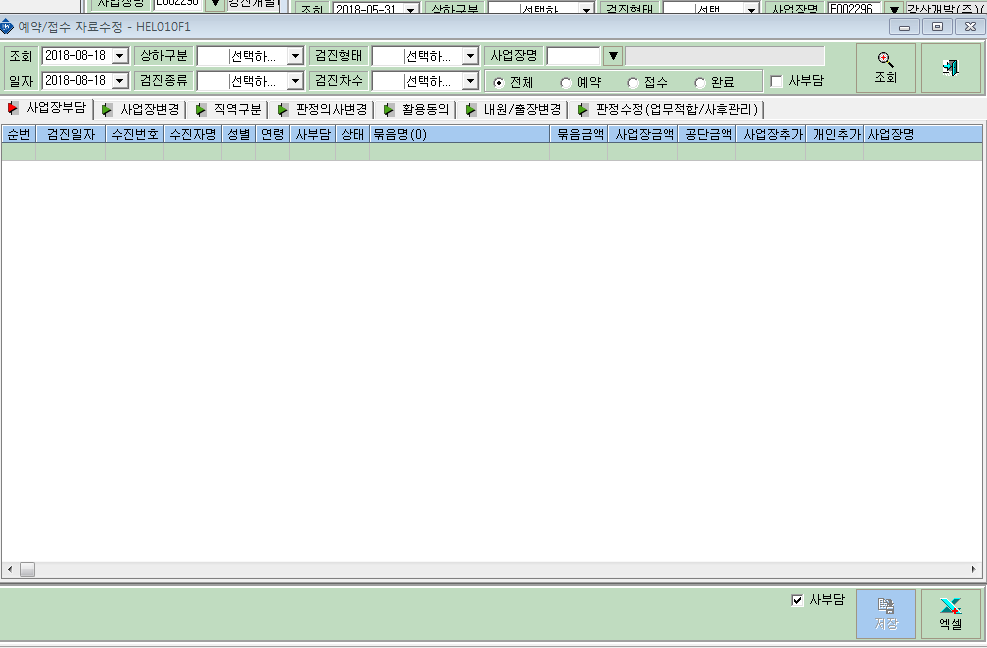Open the 상하구분 dropdown
The width and height of the screenshot is (987, 648).
pyautogui.click(x=295, y=56)
